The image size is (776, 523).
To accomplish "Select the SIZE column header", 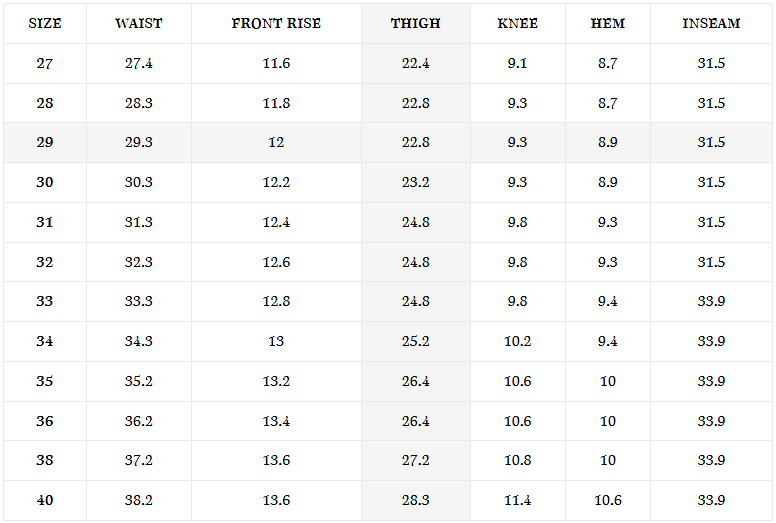I will click(x=45, y=23).
